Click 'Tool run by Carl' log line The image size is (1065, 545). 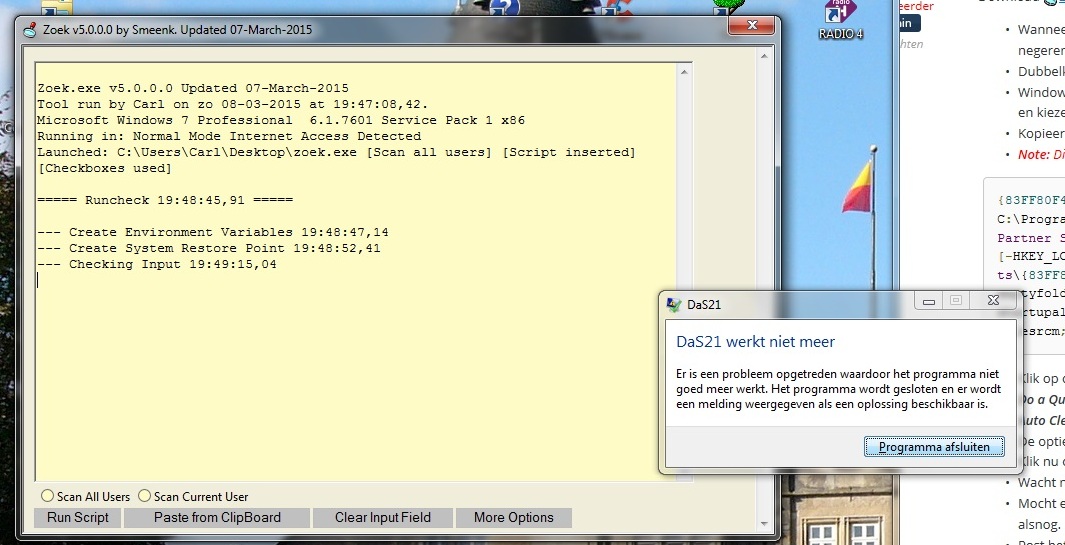coord(233,105)
